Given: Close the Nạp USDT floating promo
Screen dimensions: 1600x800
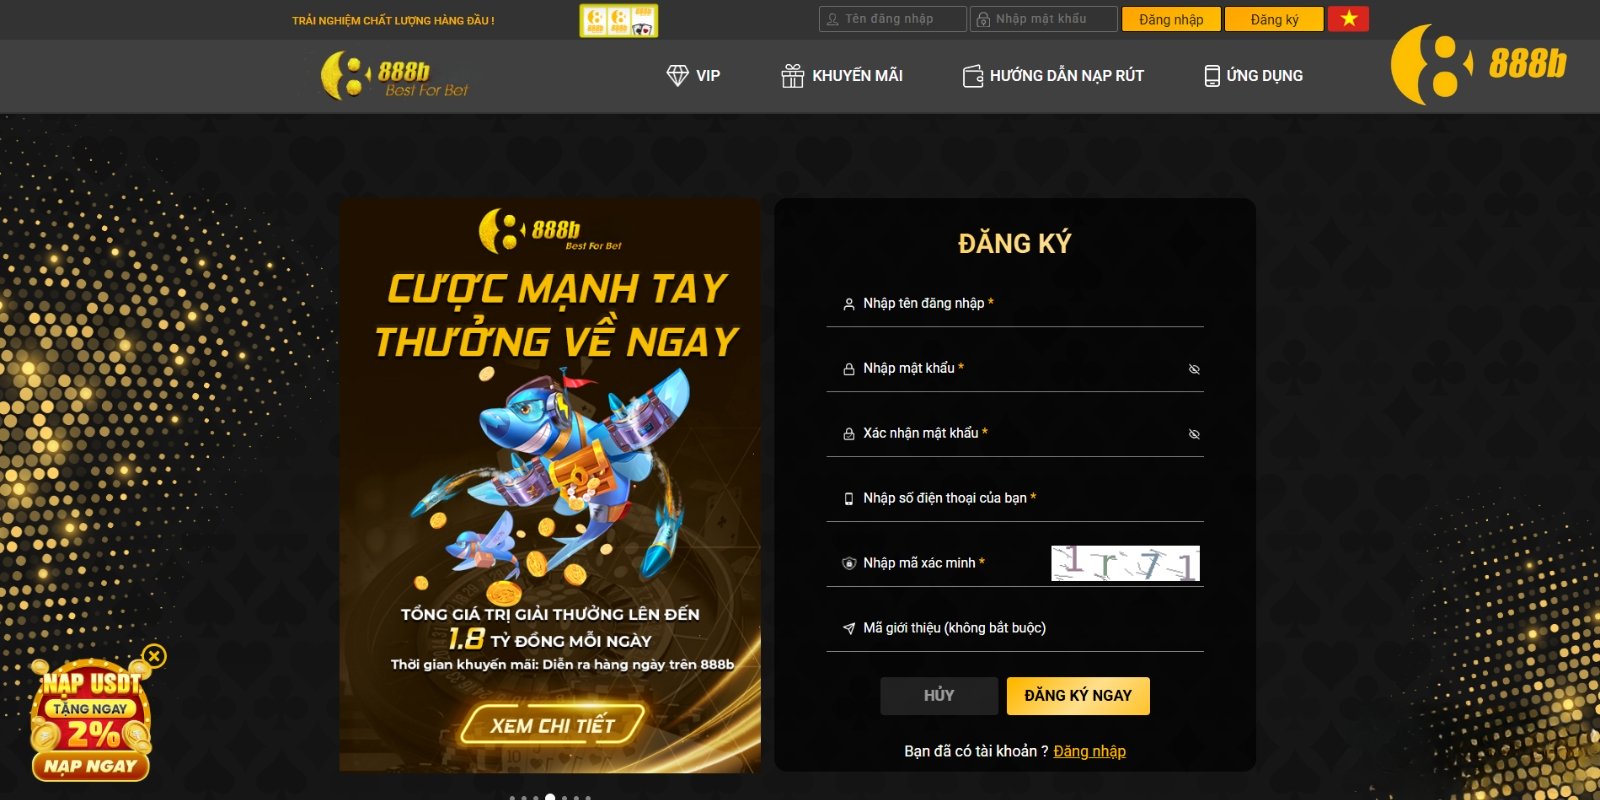Looking at the screenshot, I should coord(154,656).
